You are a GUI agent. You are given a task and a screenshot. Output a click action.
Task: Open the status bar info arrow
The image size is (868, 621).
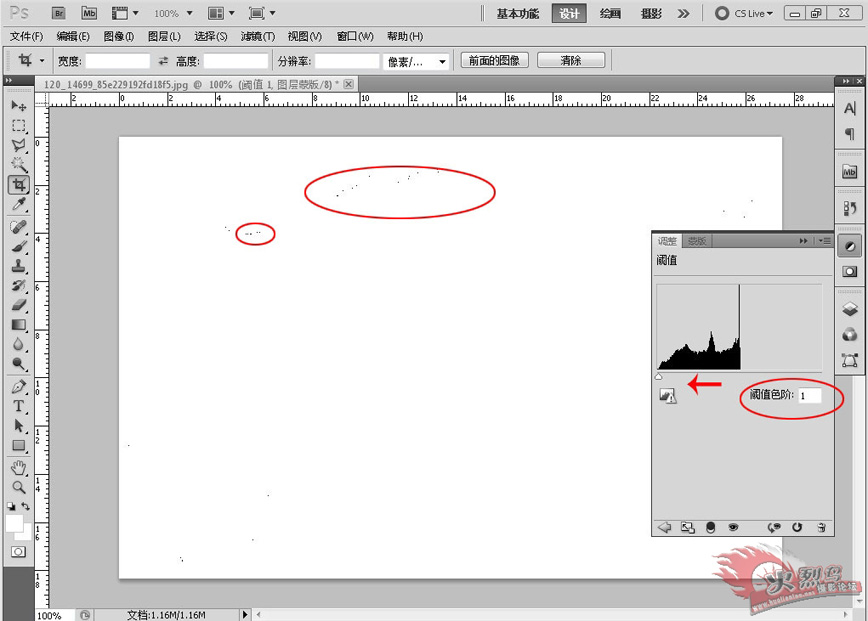coord(245,614)
